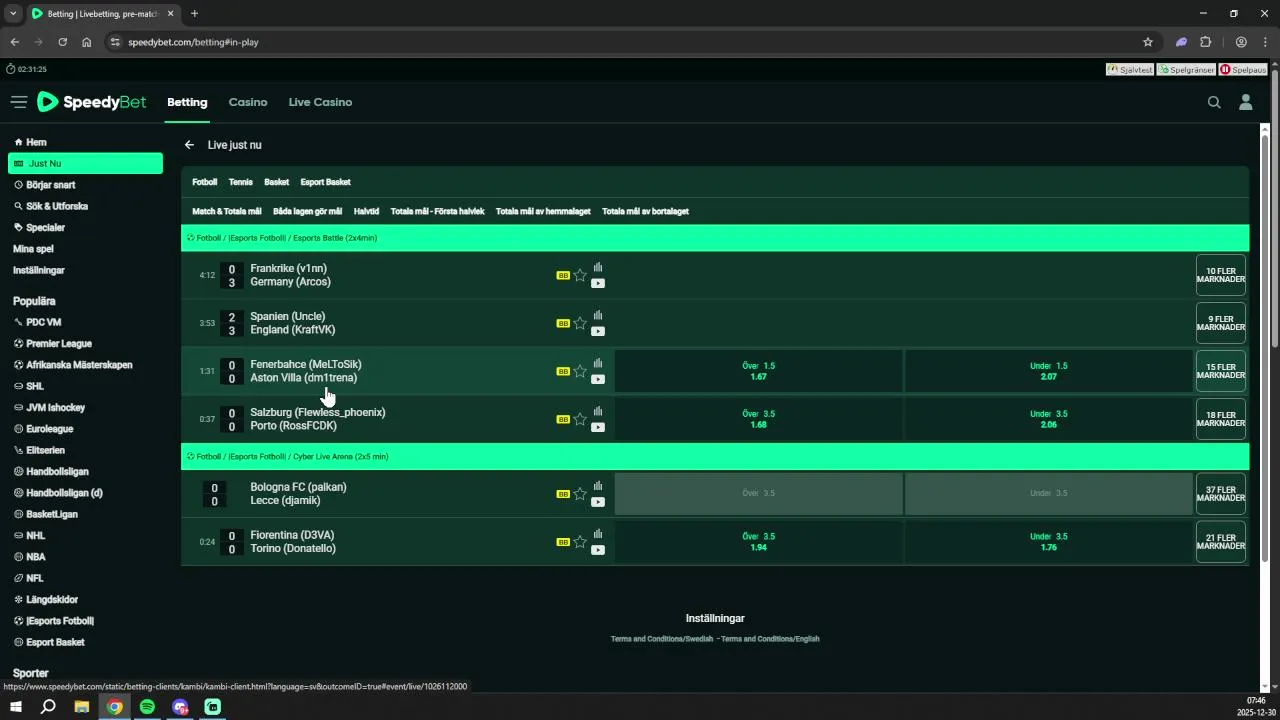Collapse the Esports Battle (2x4min) section
The image size is (1280, 720).
pyautogui.click(x=715, y=238)
